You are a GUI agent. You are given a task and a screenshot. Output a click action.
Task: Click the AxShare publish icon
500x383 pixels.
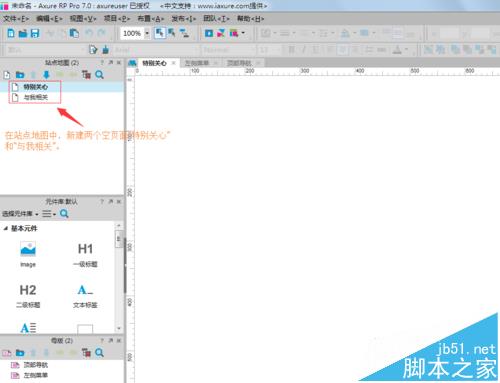coord(221,33)
